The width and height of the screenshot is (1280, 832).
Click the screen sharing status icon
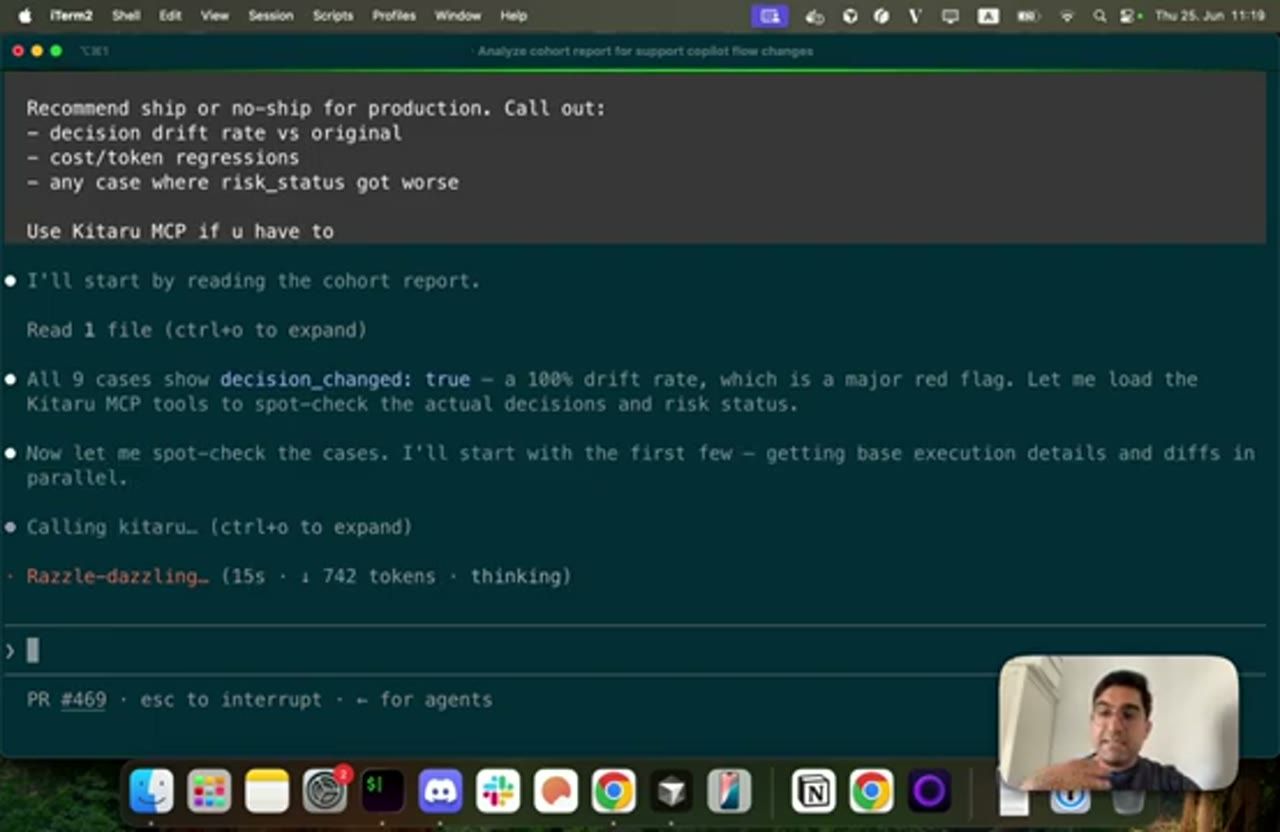click(x=769, y=16)
